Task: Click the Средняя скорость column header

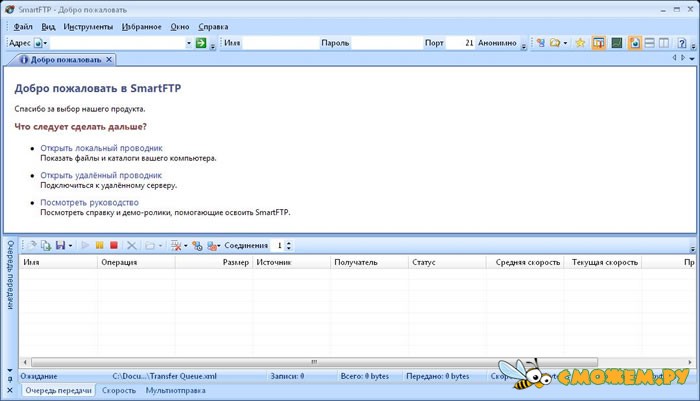Action: coord(525,262)
